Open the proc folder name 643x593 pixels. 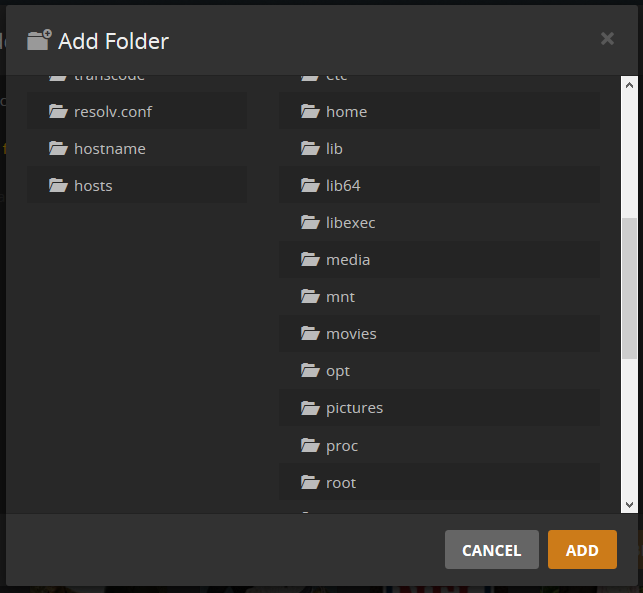tap(342, 446)
